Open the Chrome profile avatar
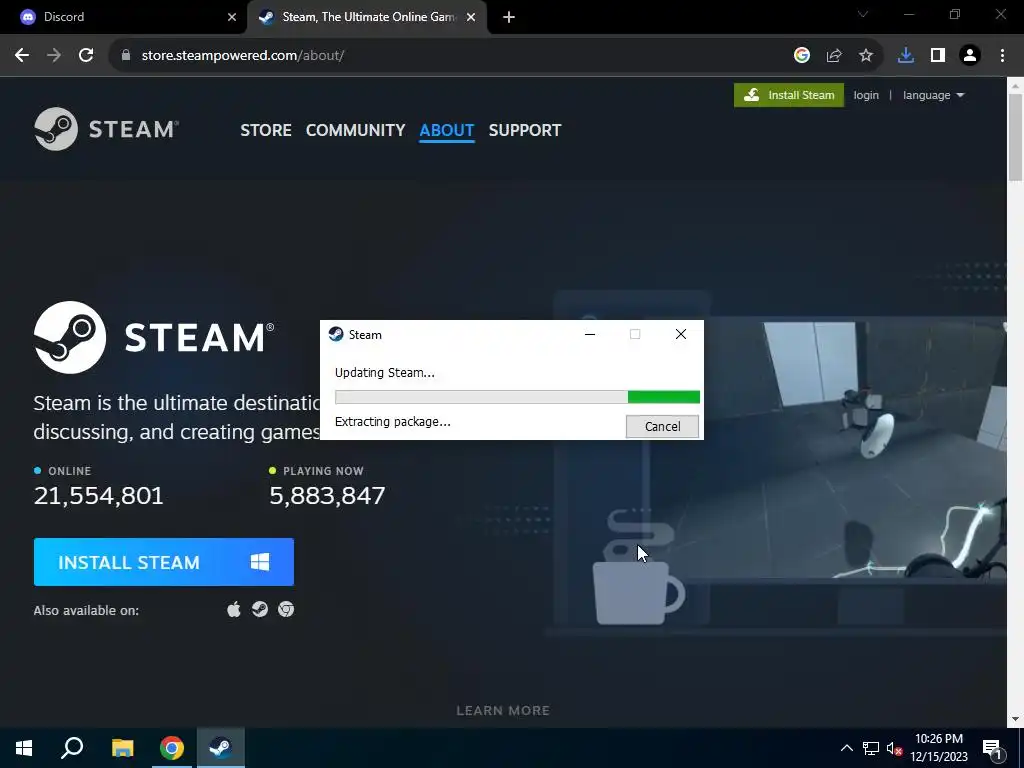The width and height of the screenshot is (1024, 768). tap(970, 56)
